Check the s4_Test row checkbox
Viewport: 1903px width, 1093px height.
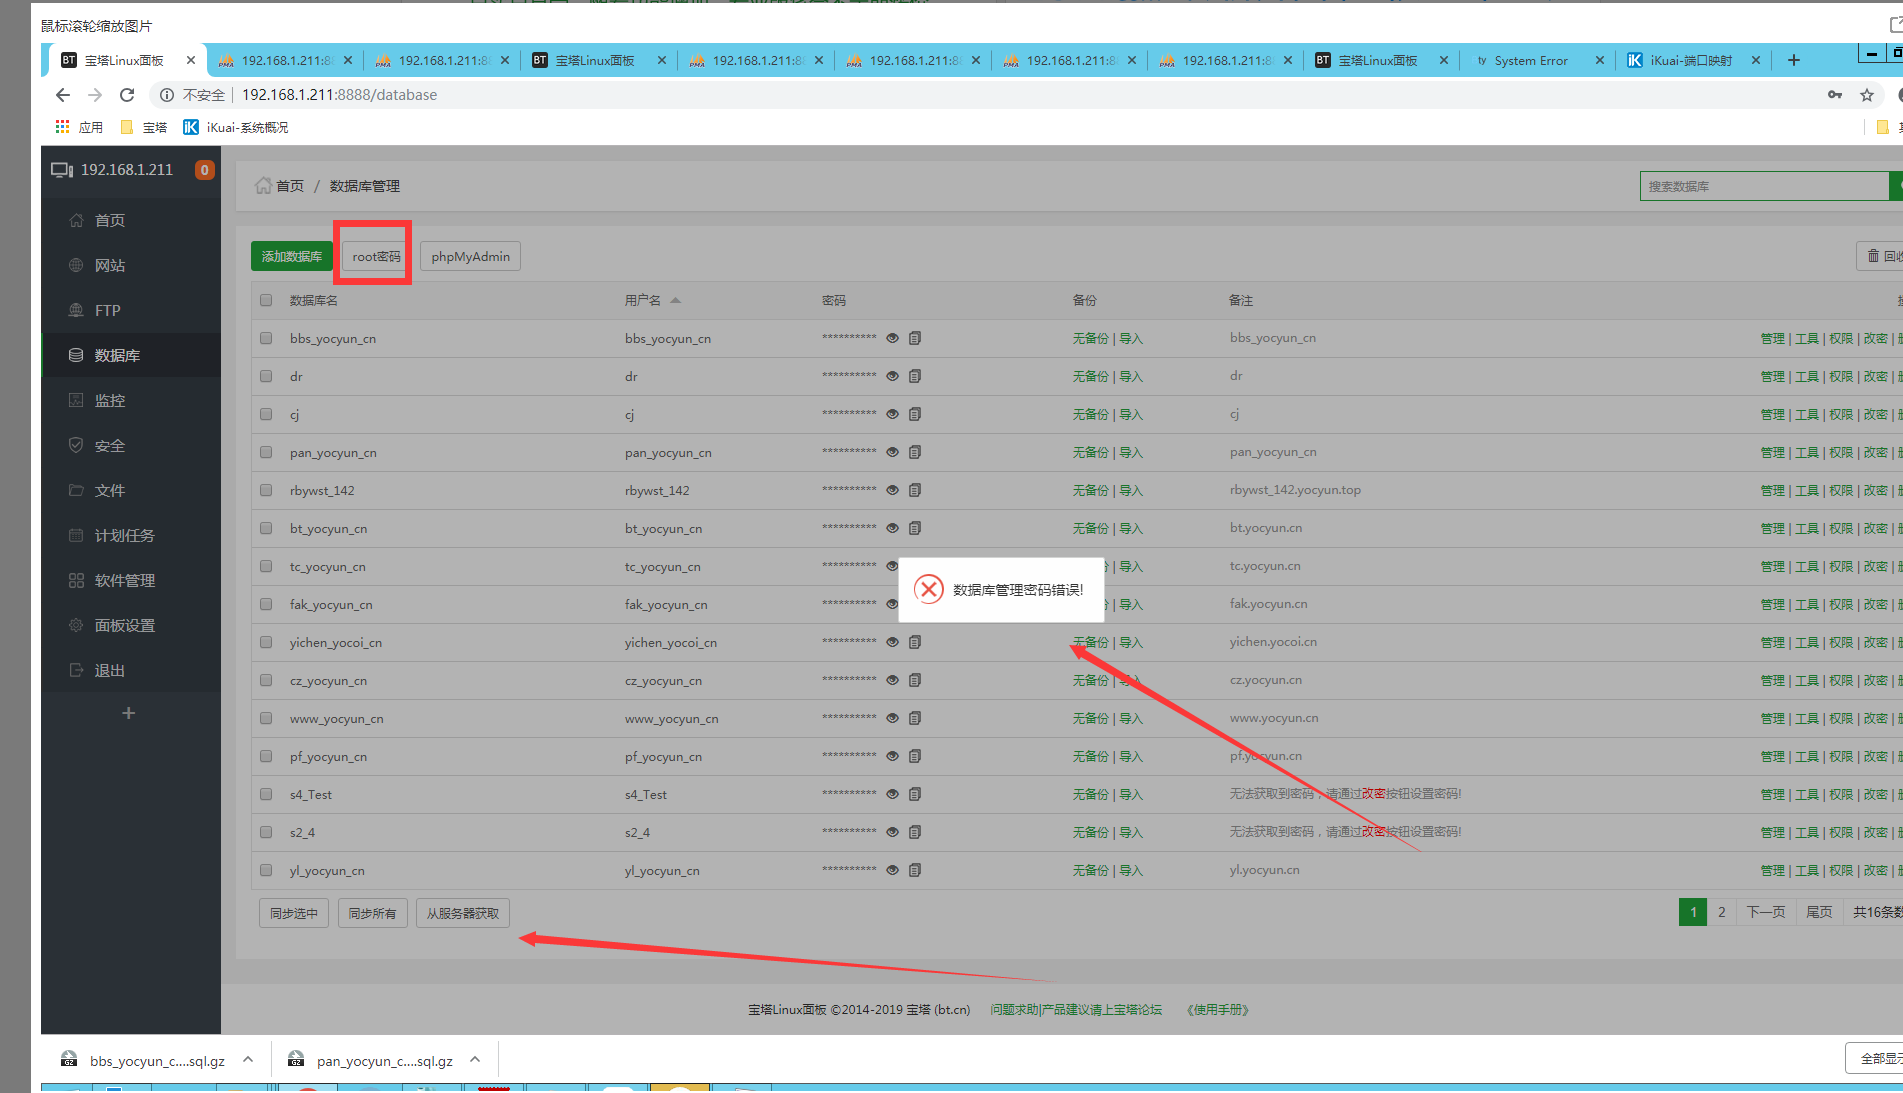(266, 794)
